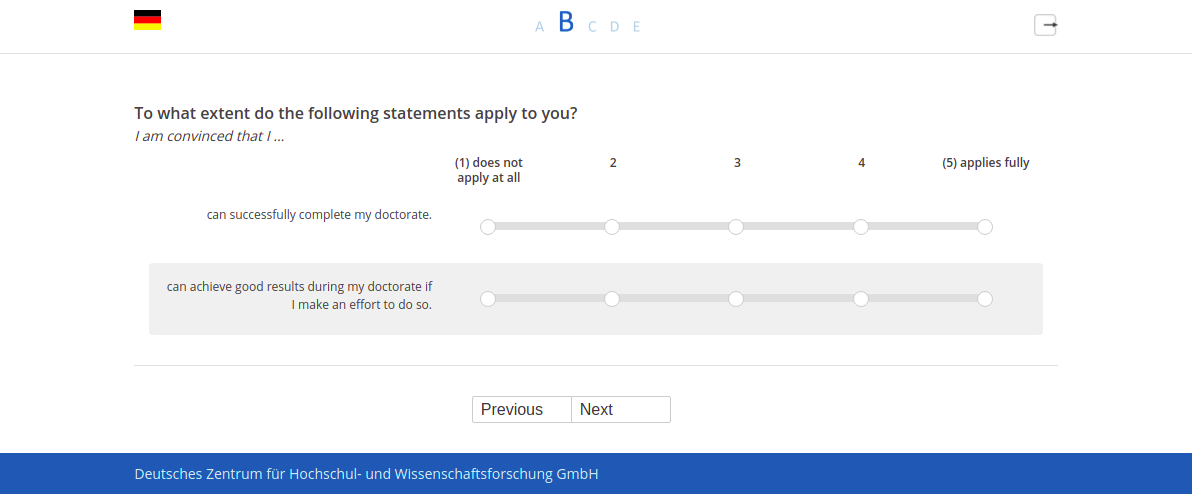Select 5 for 'complete my doctorate'

point(984,227)
